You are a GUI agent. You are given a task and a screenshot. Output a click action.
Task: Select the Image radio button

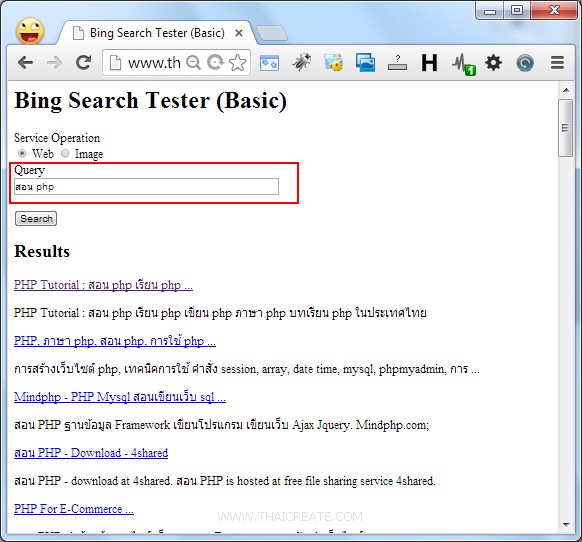tap(65, 153)
